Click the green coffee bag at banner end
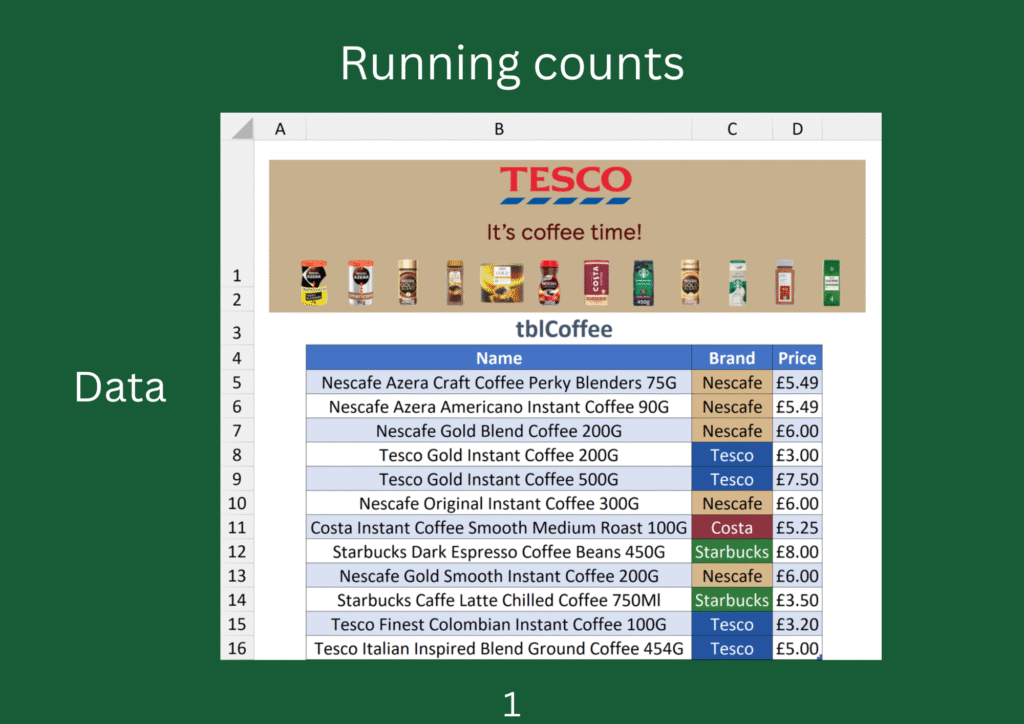The width and height of the screenshot is (1024, 724). 831,283
